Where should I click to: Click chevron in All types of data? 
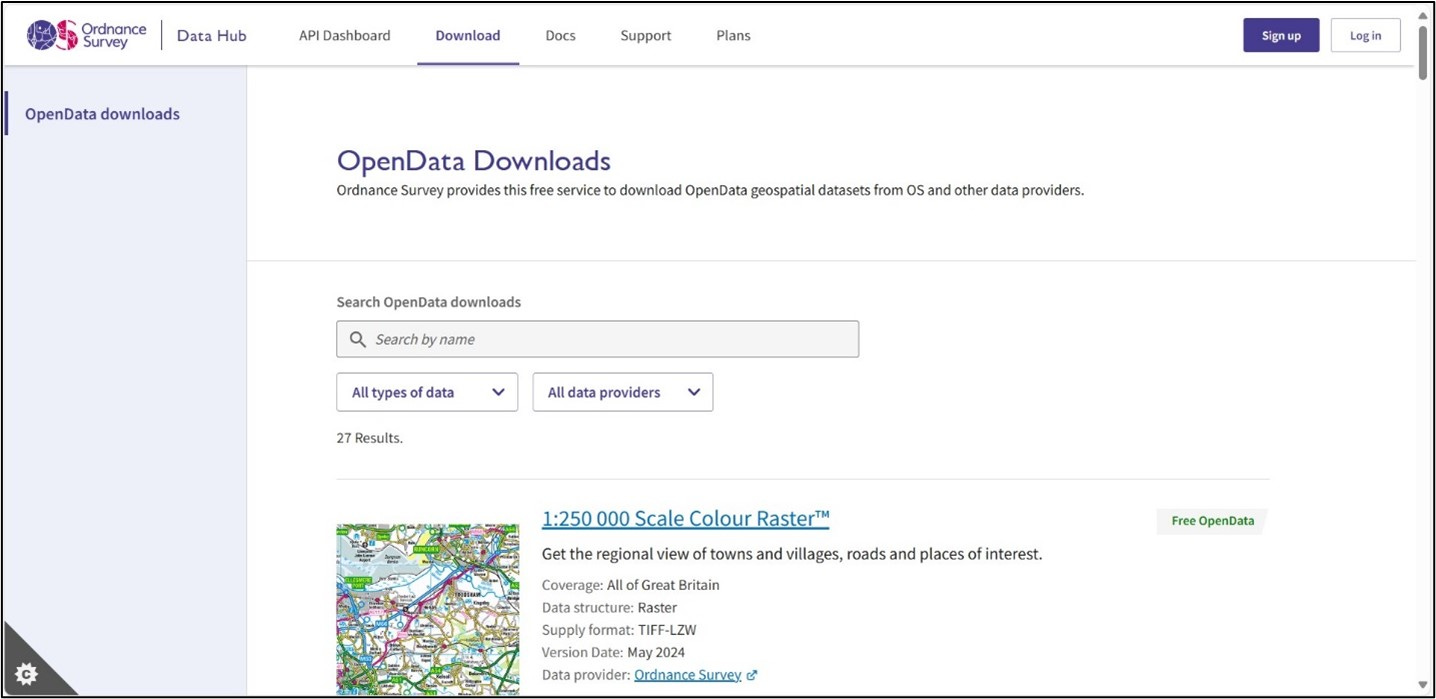498,392
